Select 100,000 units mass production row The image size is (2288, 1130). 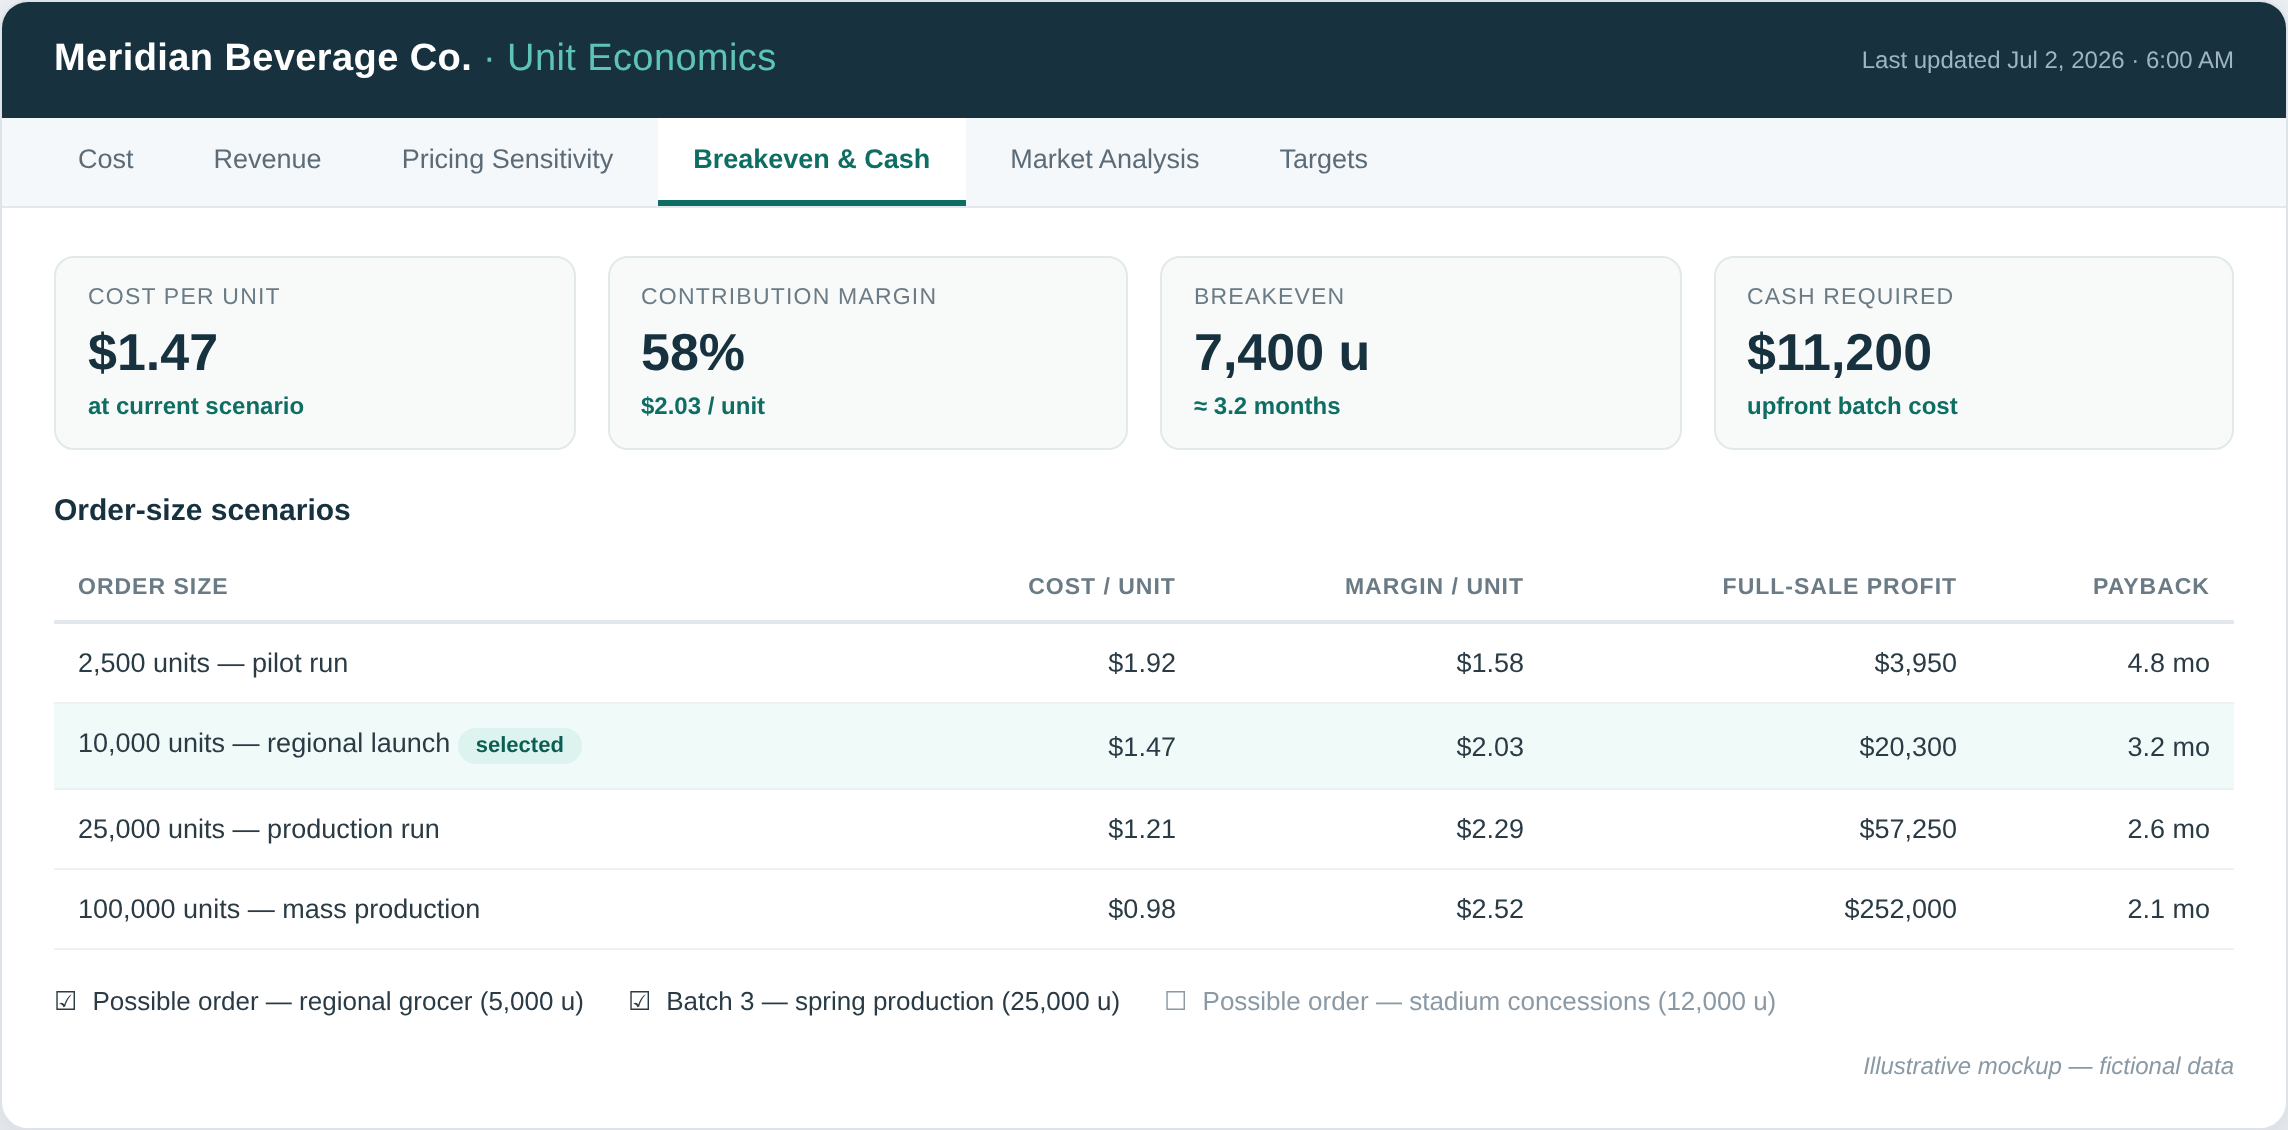click(1144, 909)
